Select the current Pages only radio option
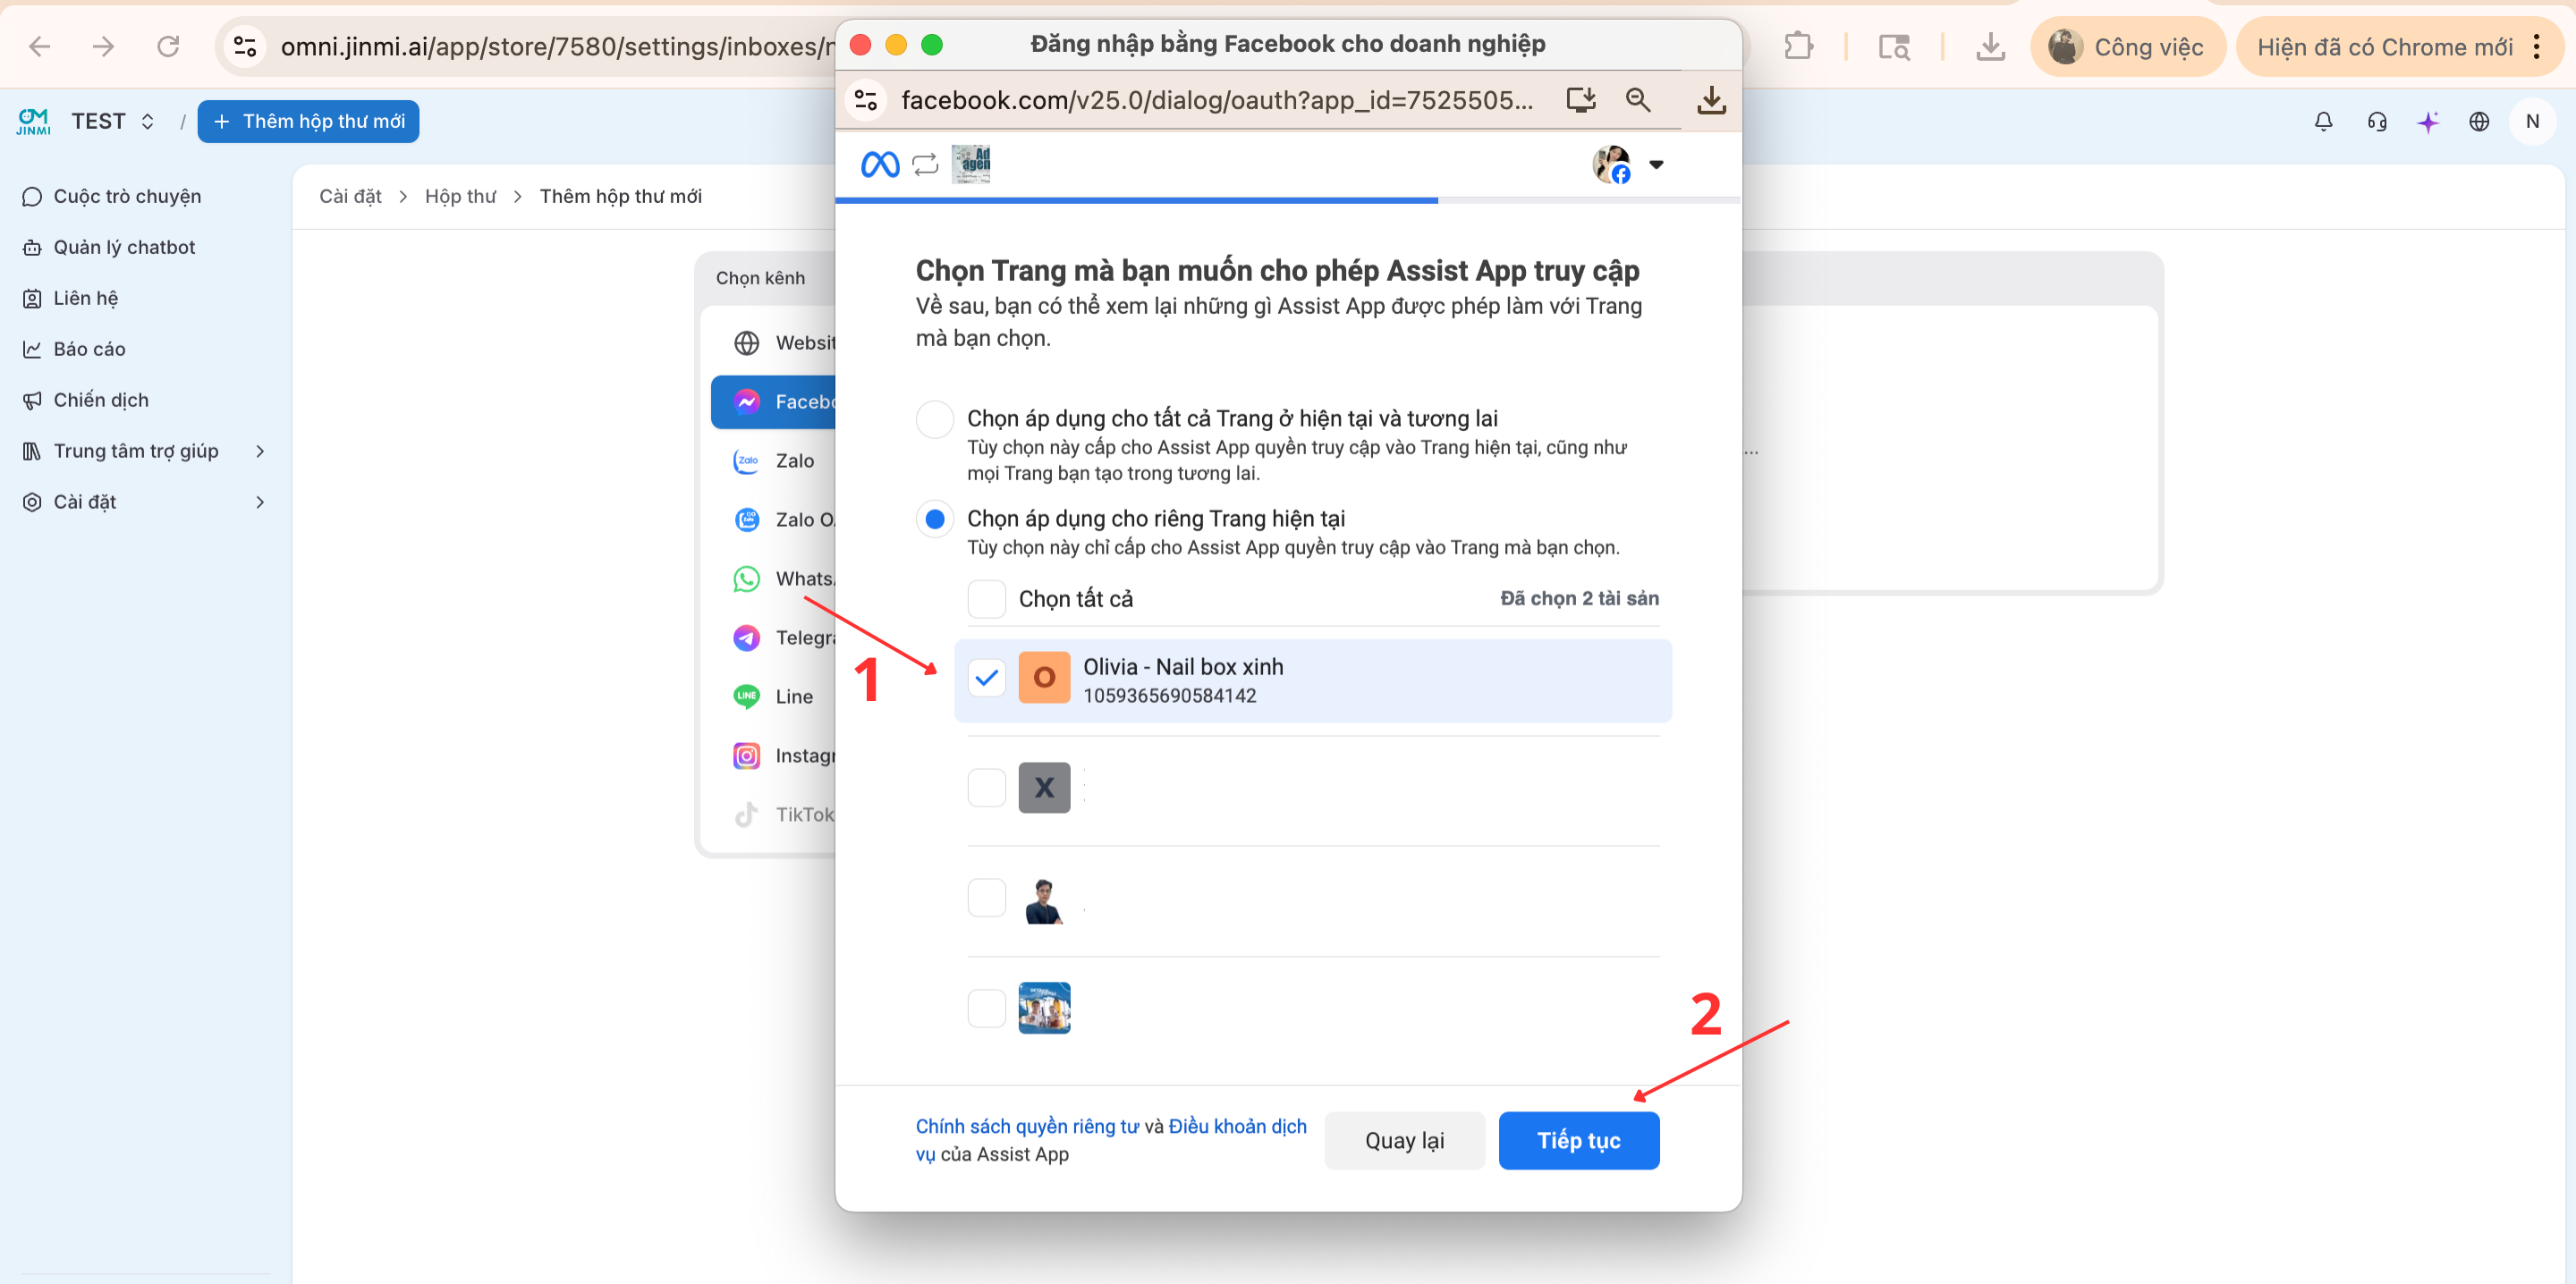This screenshot has height=1284, width=2576. click(x=935, y=519)
